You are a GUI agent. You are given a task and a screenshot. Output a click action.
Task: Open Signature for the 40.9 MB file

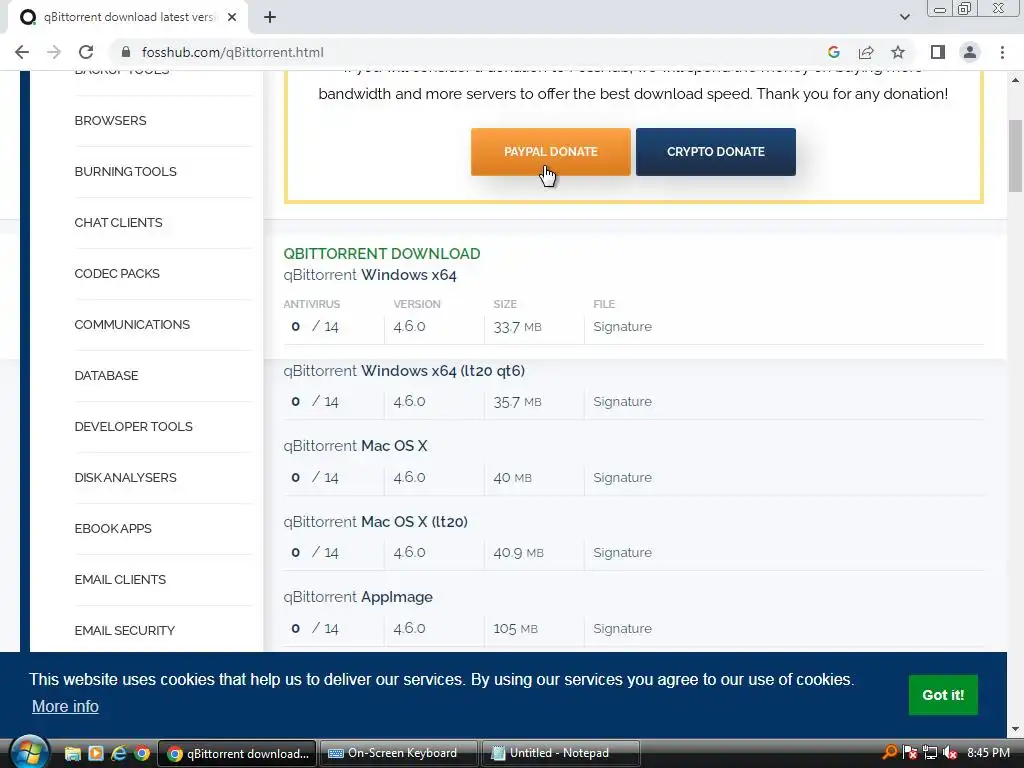coord(622,552)
